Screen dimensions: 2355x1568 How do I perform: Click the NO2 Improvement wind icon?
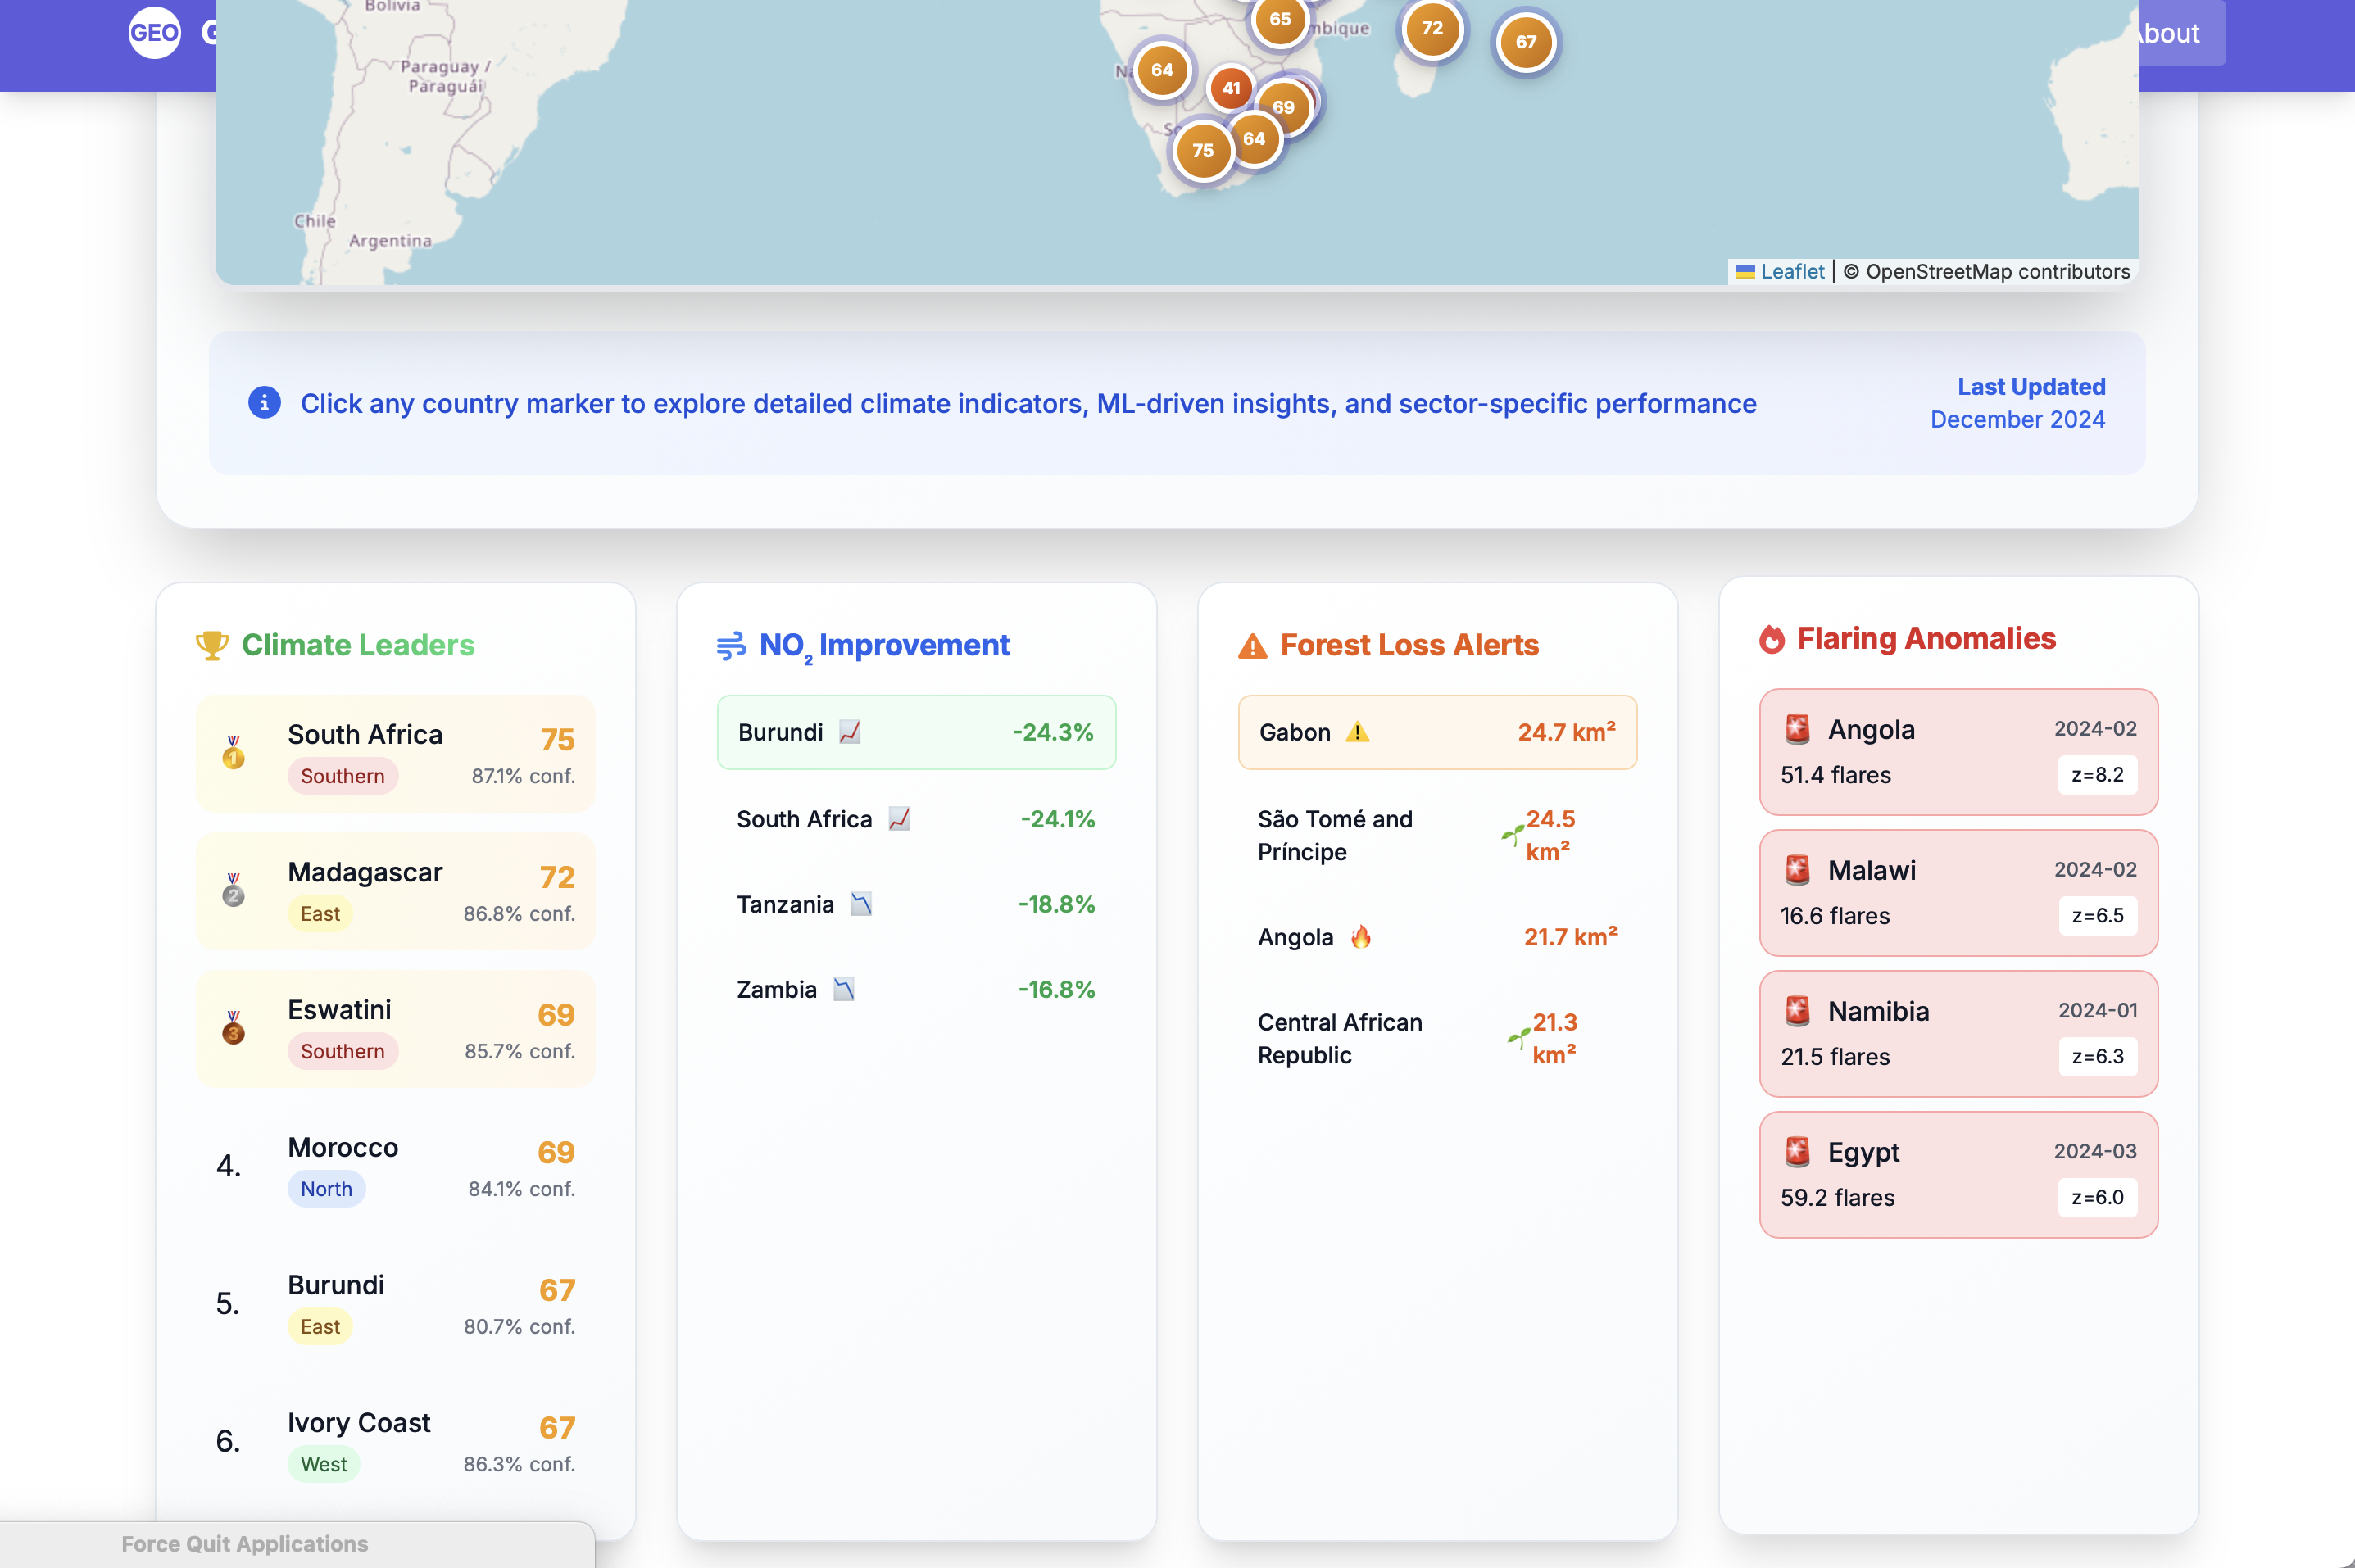(x=731, y=646)
